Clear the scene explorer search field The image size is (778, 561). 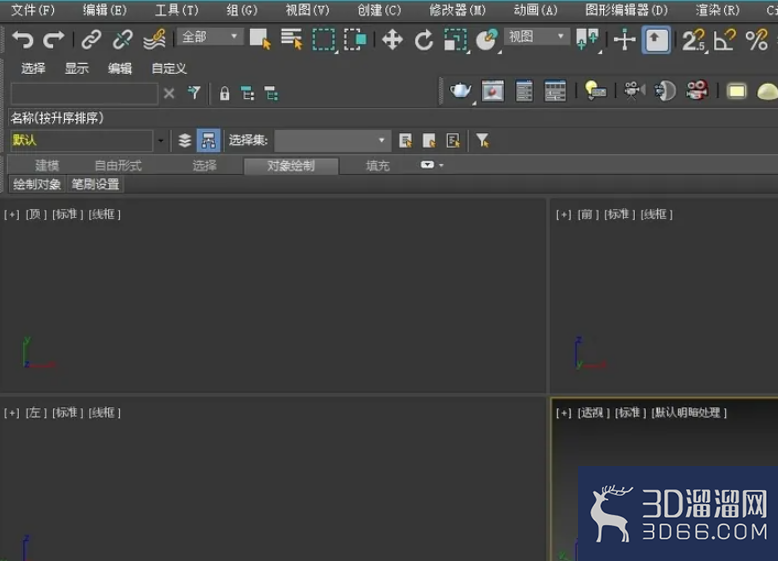tap(169, 93)
